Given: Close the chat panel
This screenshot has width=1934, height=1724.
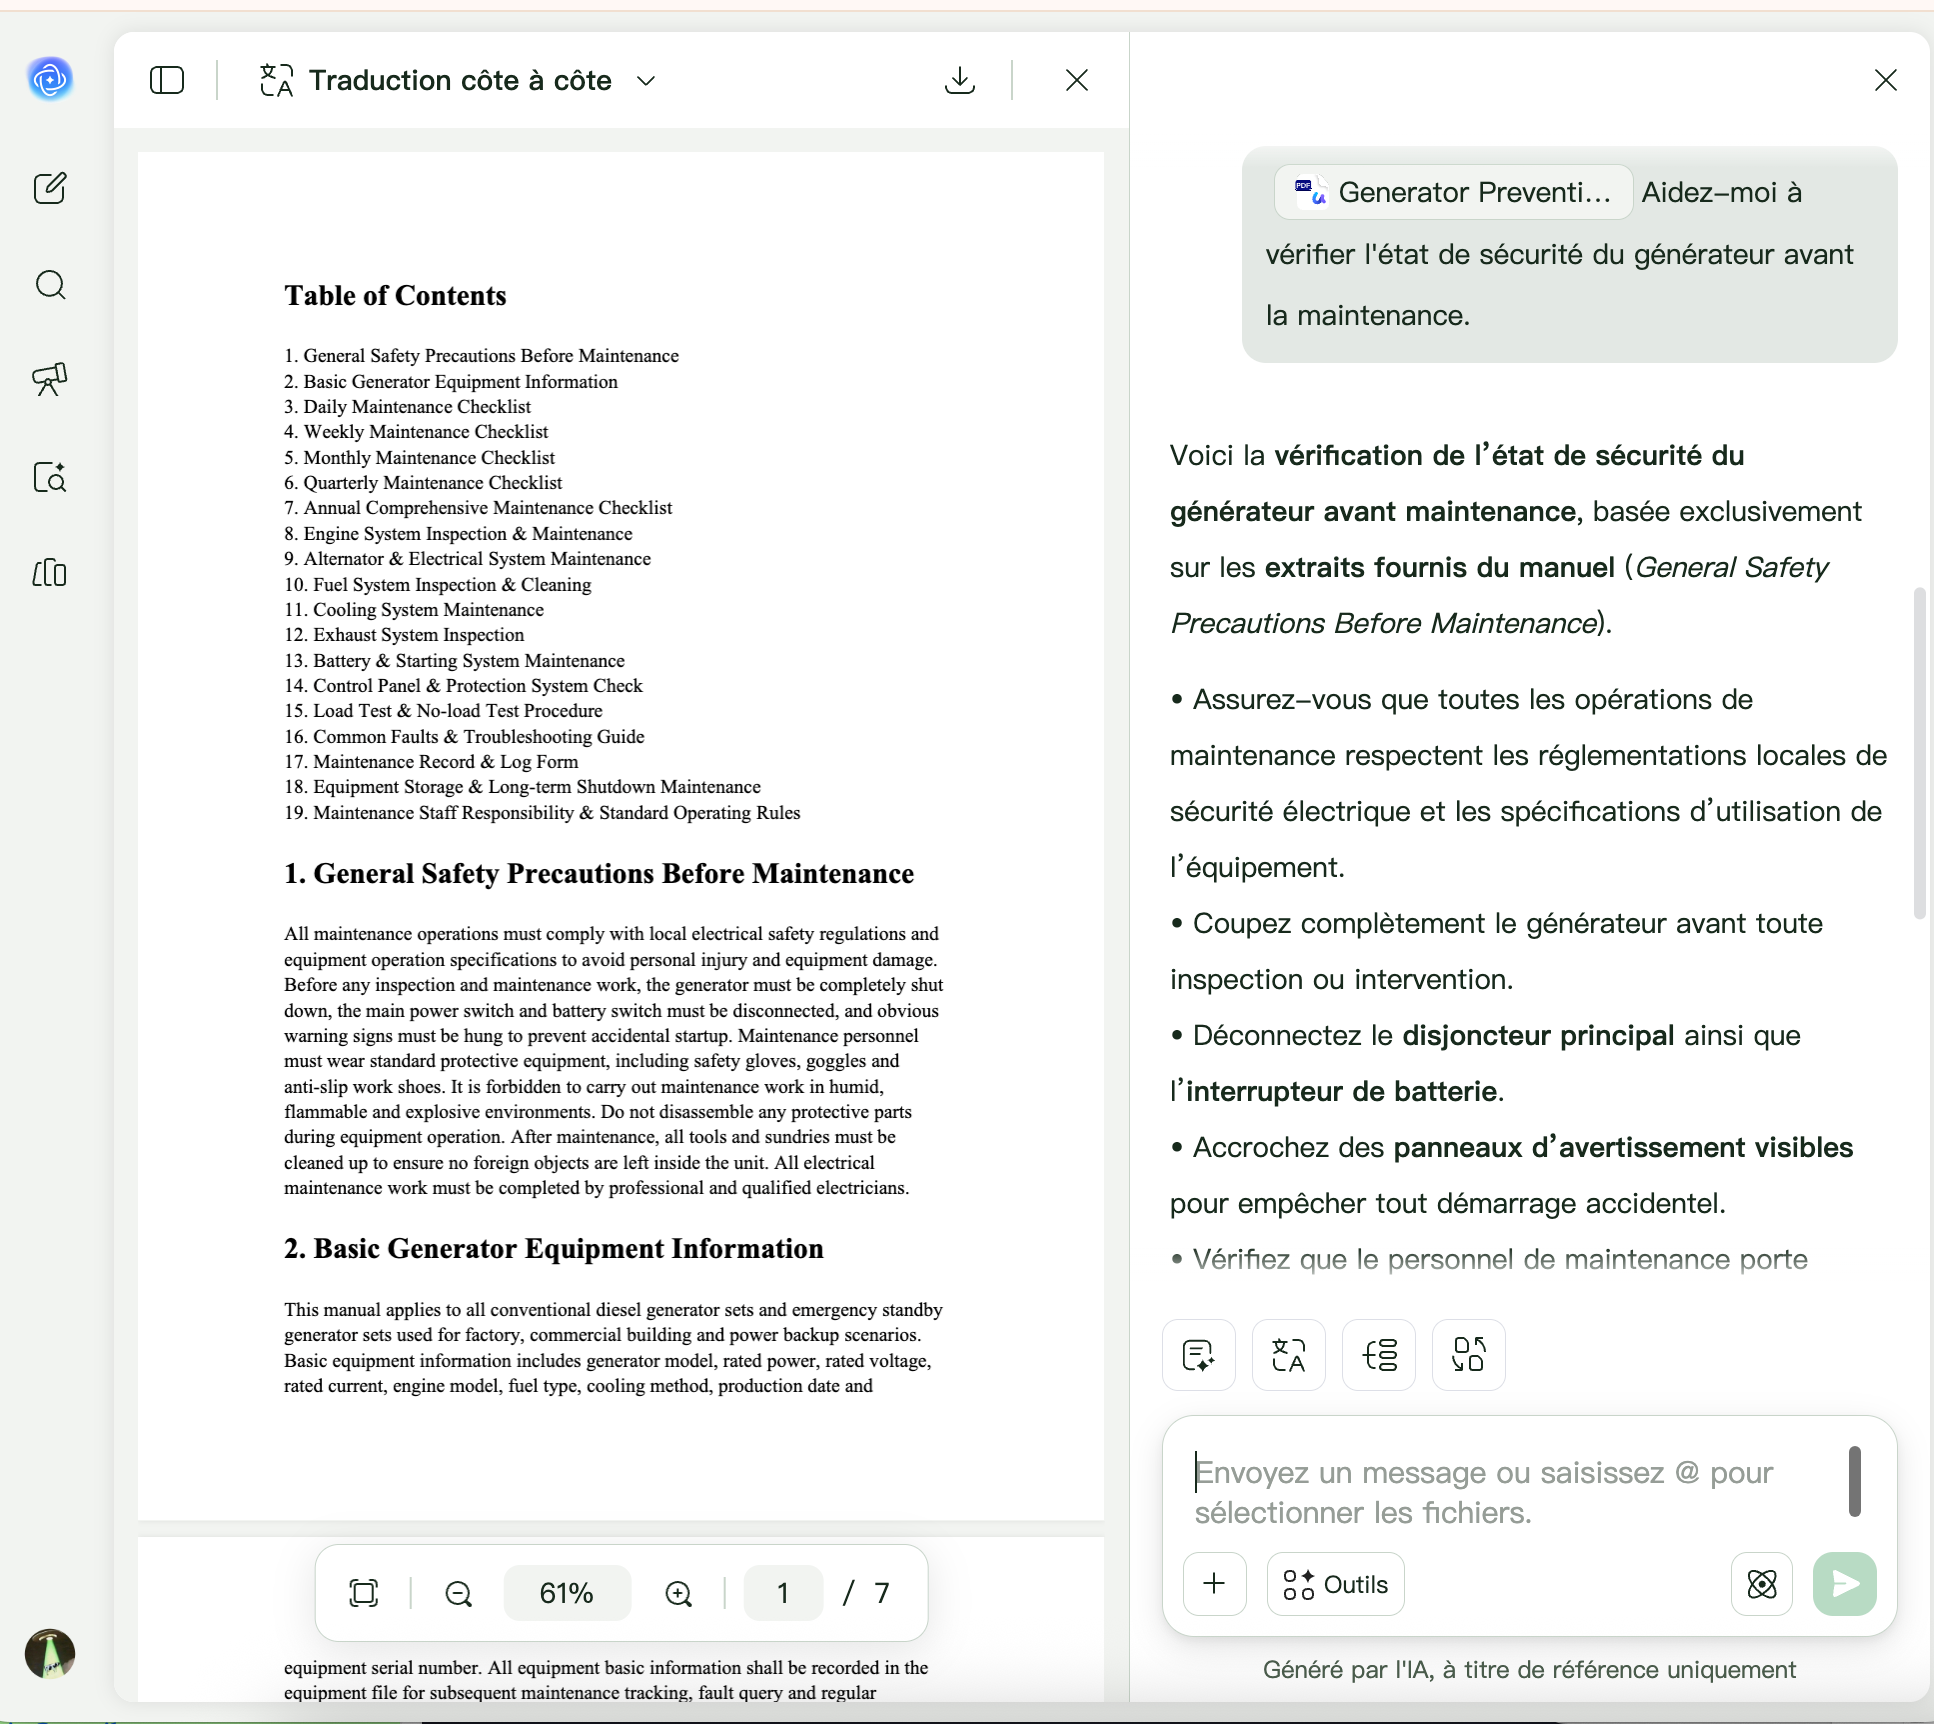Looking at the screenshot, I should pos(1886,80).
